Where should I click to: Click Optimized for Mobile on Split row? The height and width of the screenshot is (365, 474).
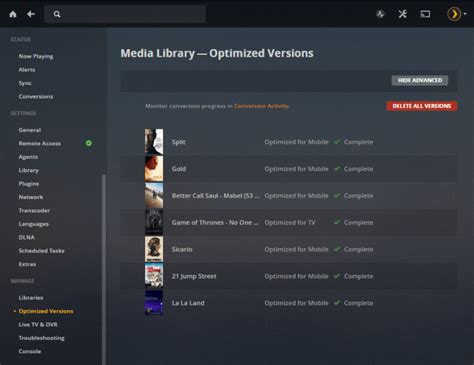[x=296, y=142]
